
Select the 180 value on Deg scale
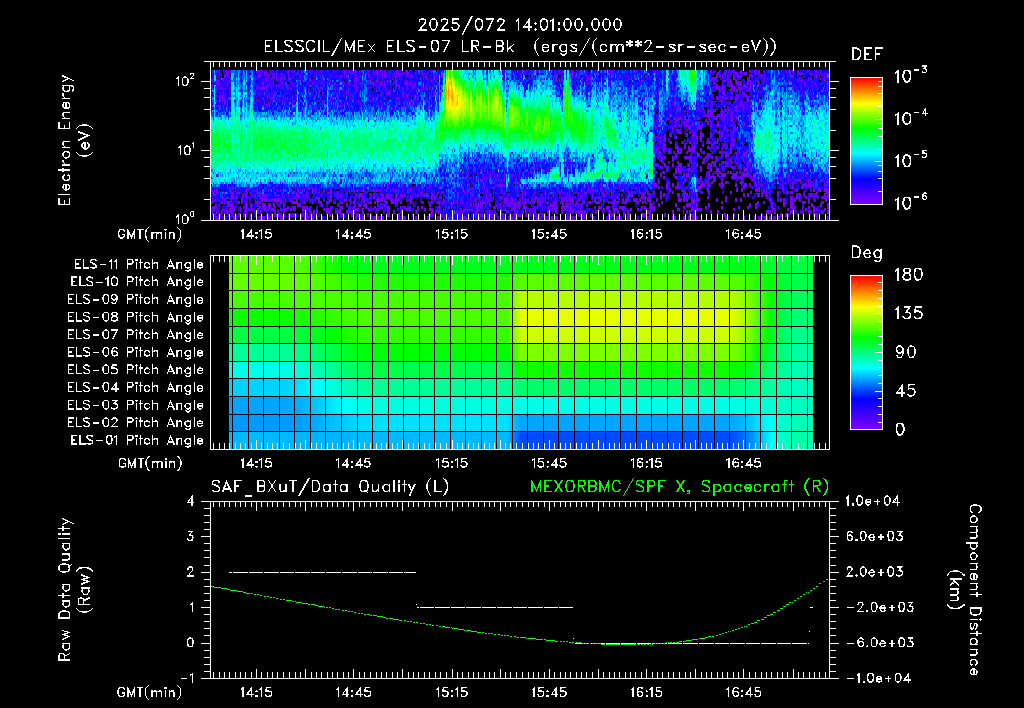pyautogui.click(x=908, y=275)
